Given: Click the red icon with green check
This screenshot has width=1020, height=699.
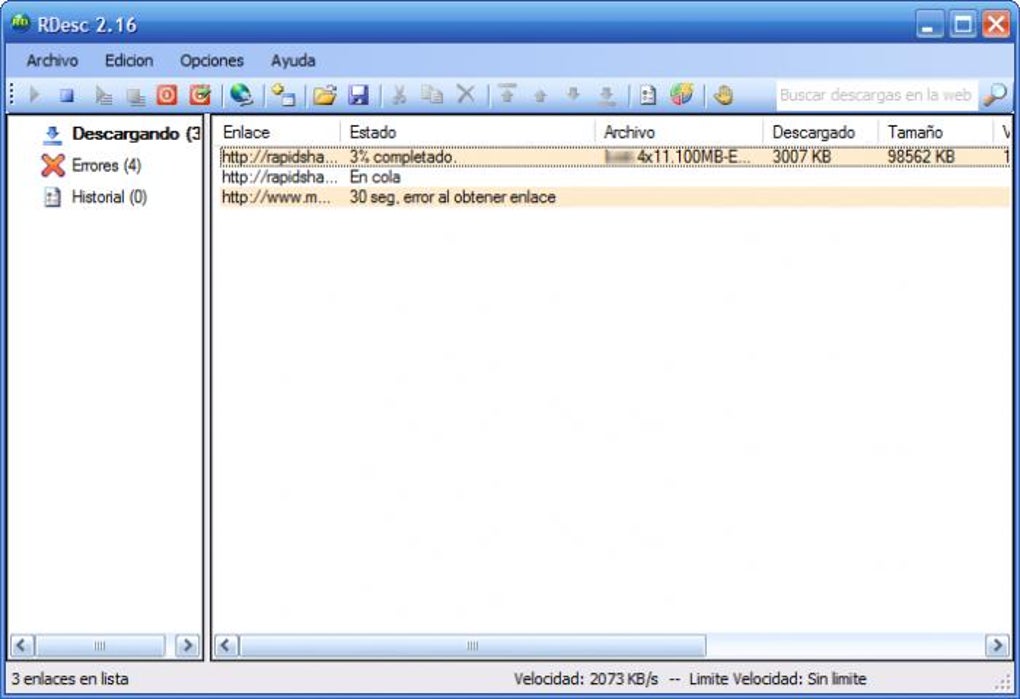Looking at the screenshot, I should point(200,95).
